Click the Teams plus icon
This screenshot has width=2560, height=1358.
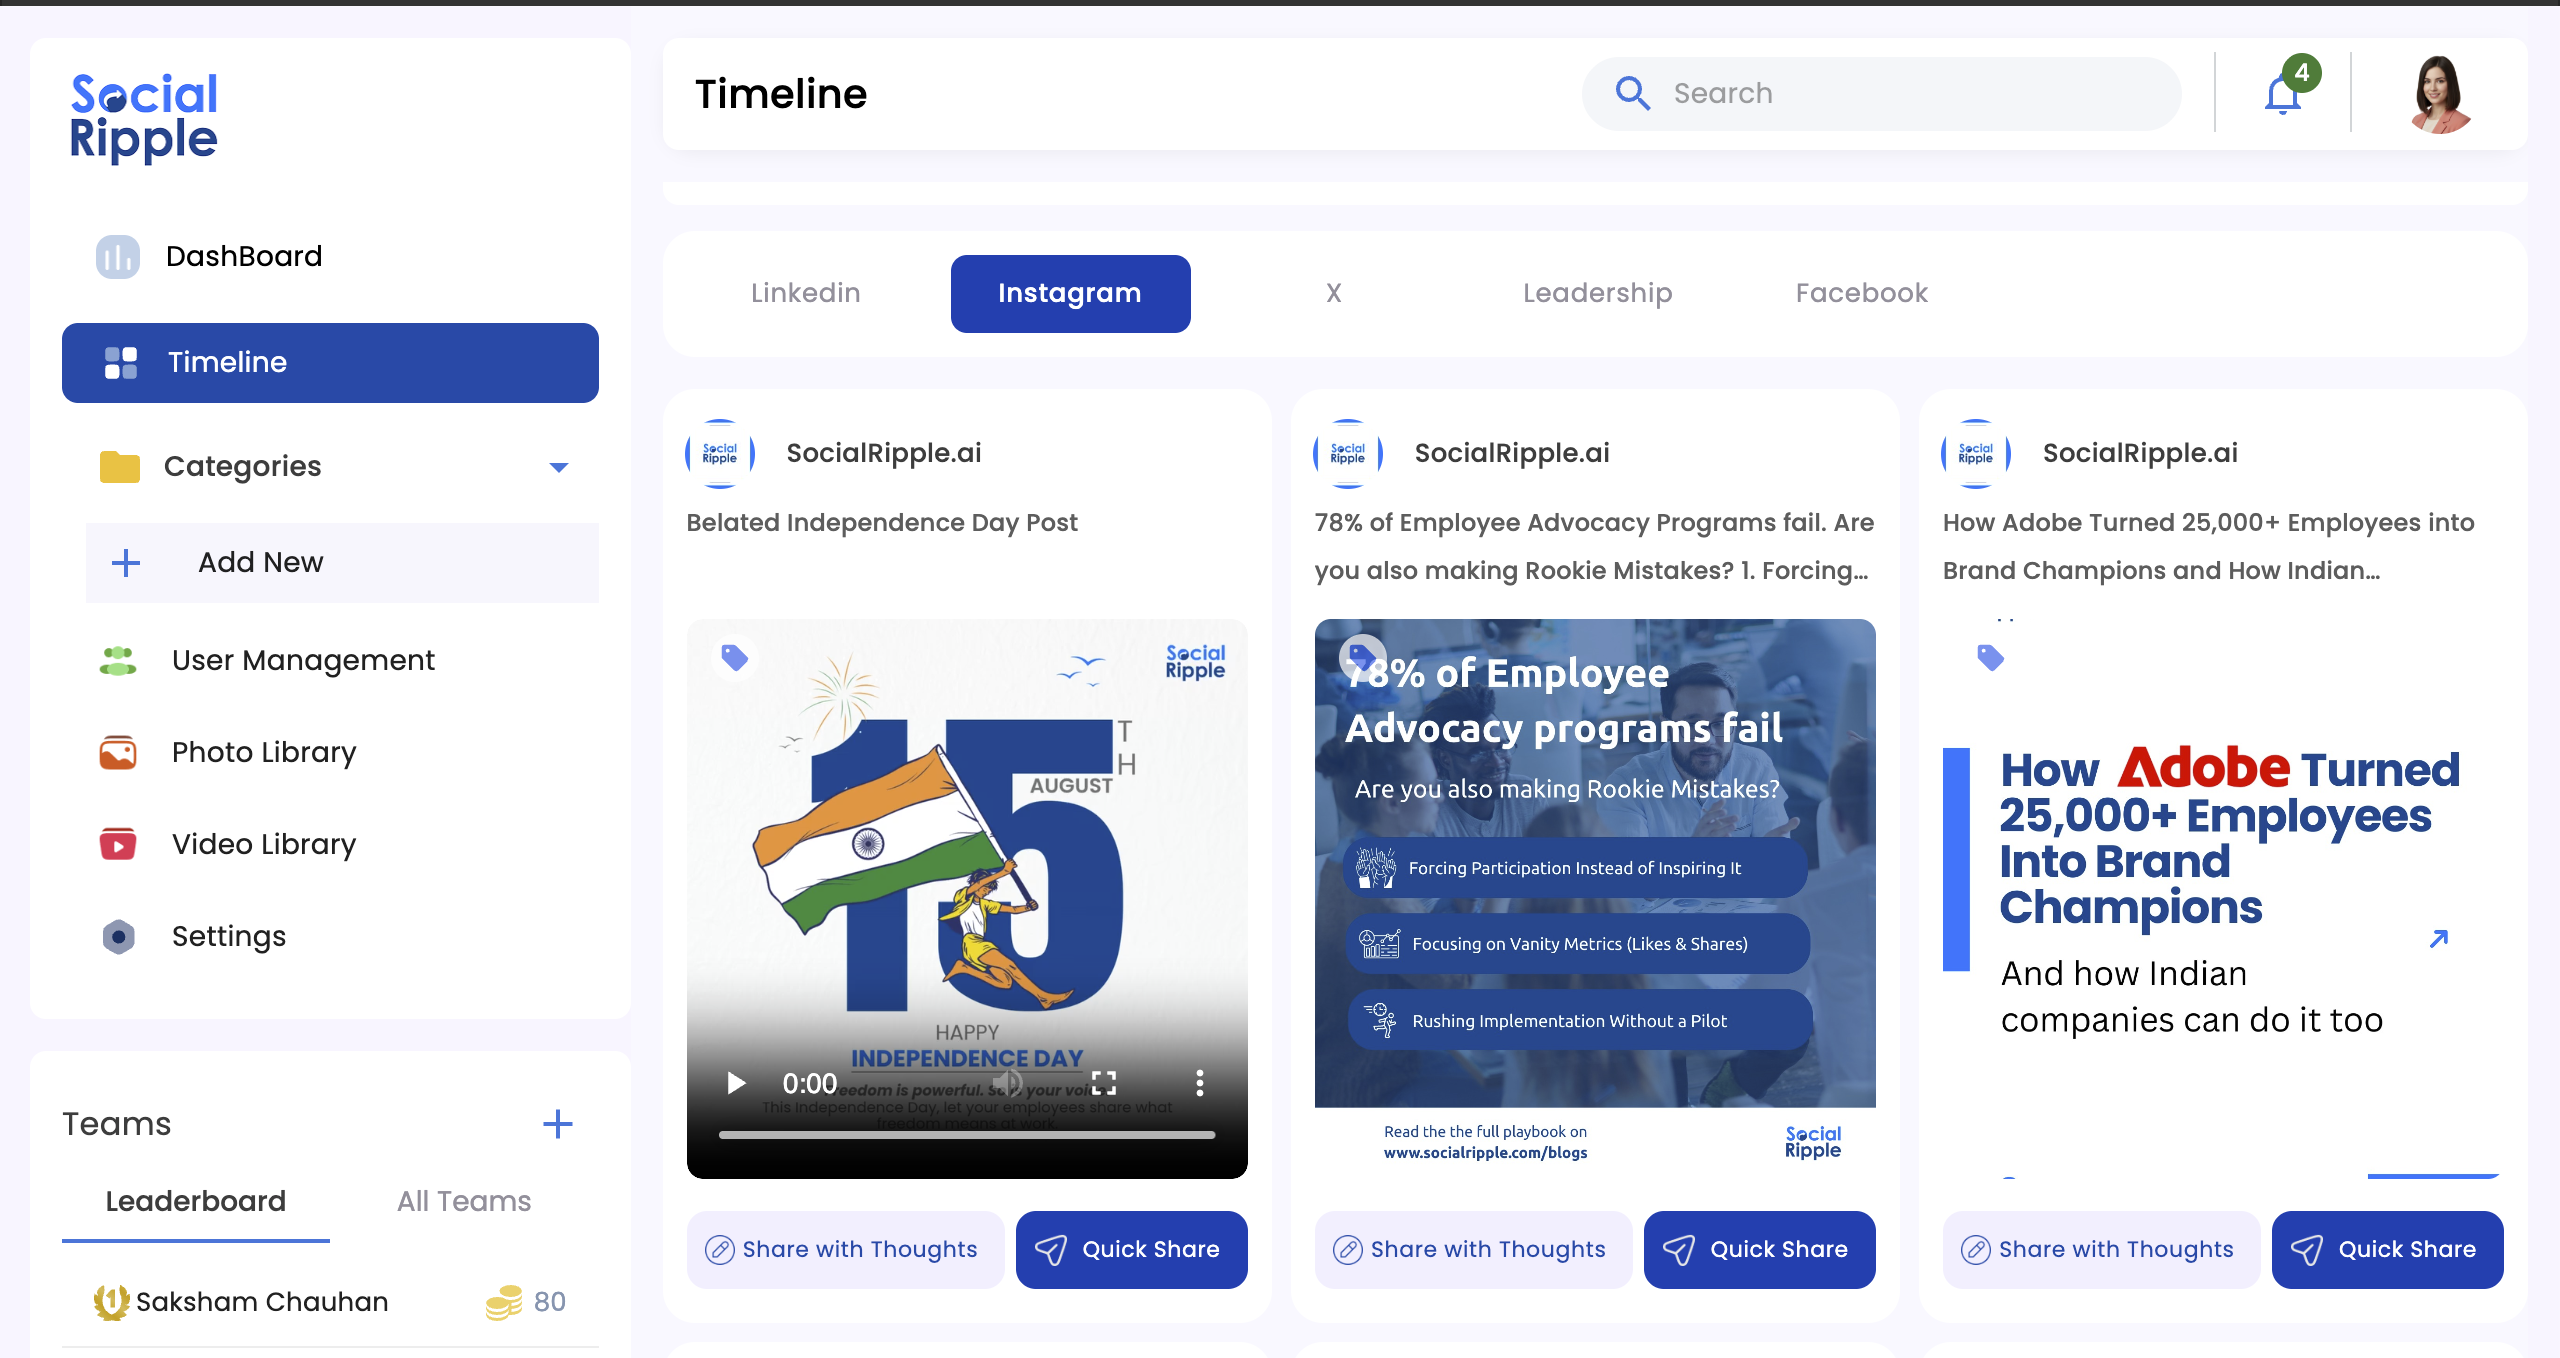pos(557,1124)
